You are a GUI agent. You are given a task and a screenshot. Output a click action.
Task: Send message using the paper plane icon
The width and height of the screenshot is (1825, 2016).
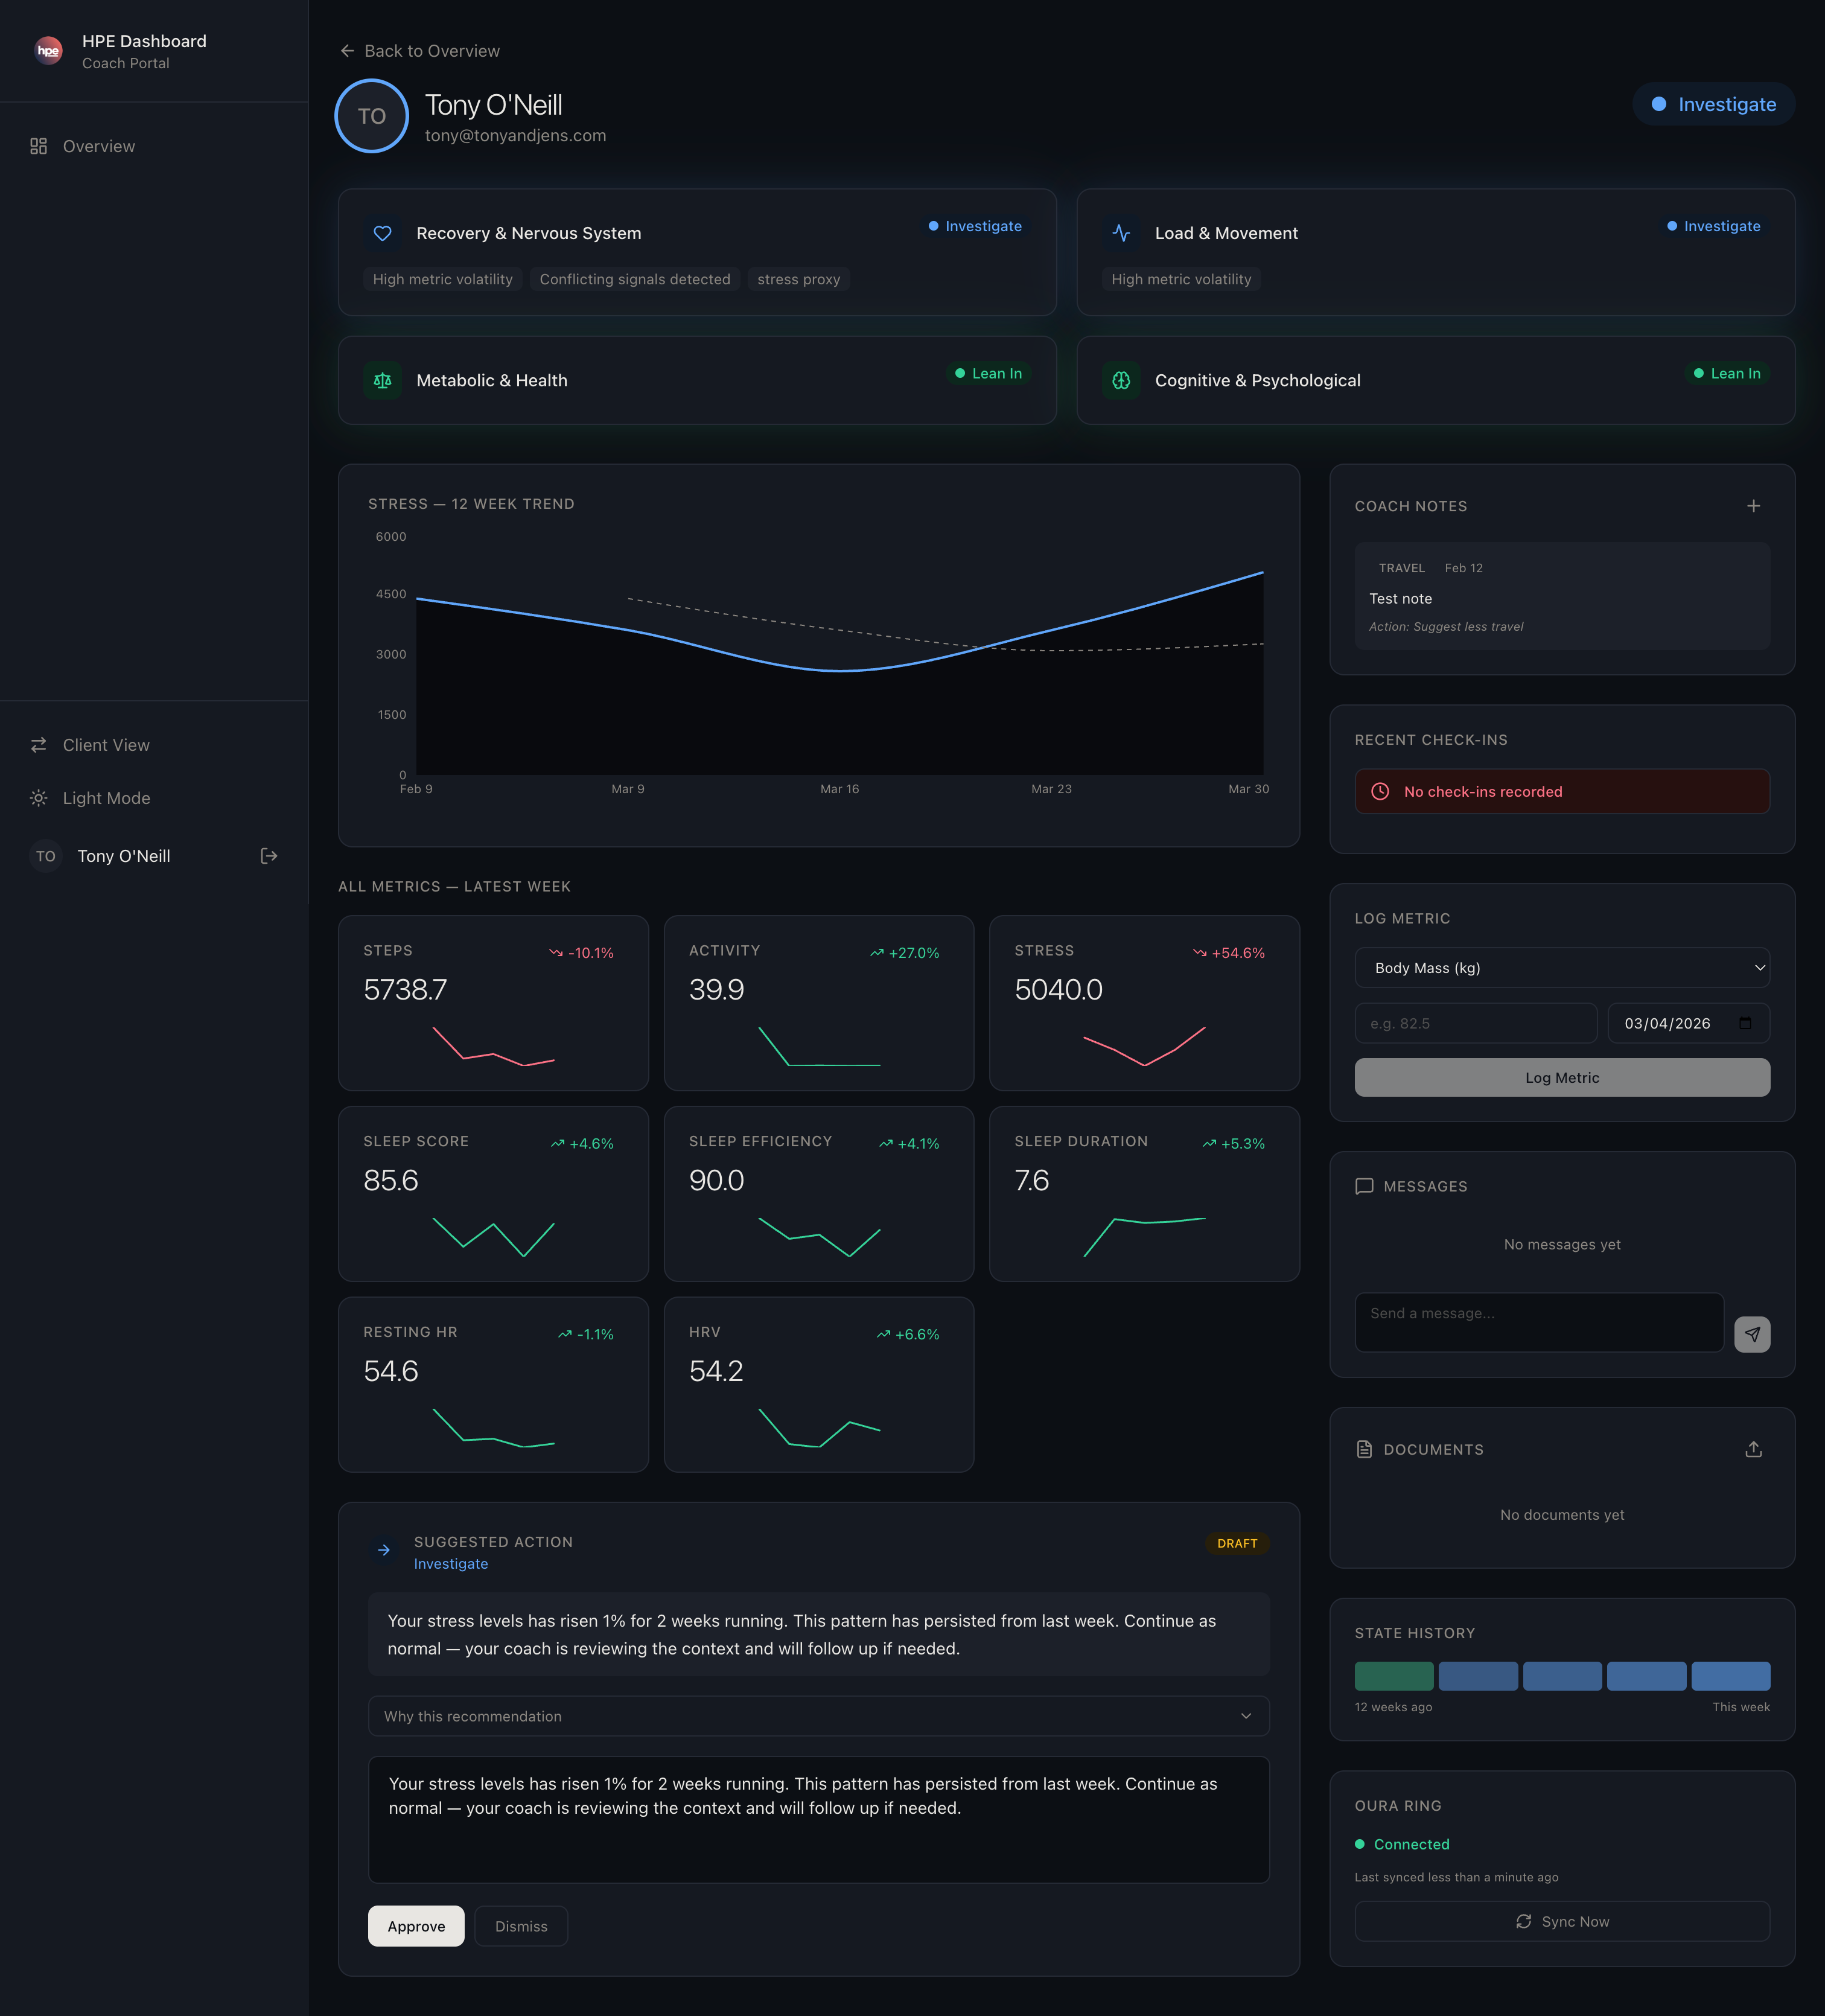point(1753,1334)
